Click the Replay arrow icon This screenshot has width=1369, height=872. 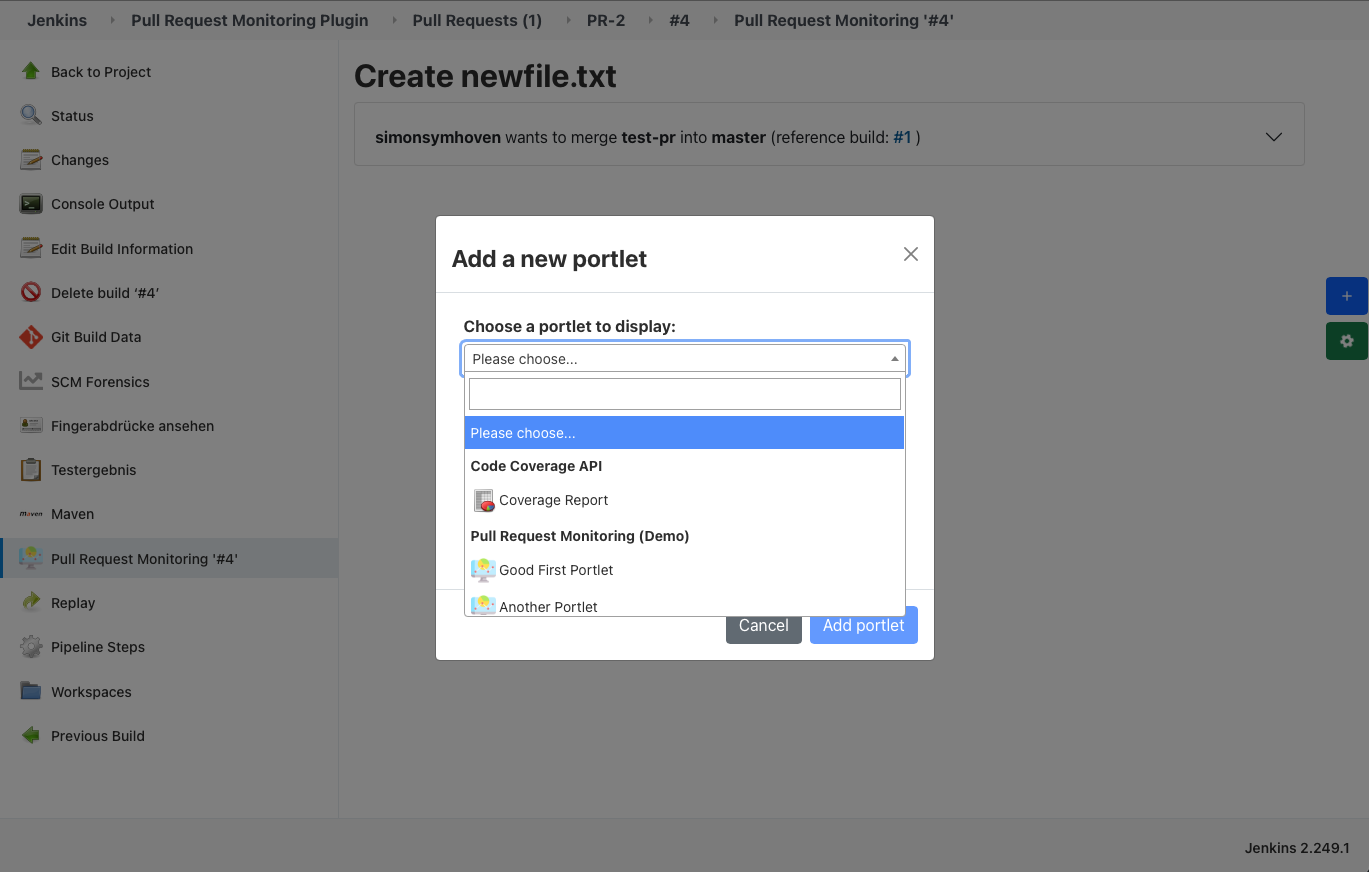(31, 602)
